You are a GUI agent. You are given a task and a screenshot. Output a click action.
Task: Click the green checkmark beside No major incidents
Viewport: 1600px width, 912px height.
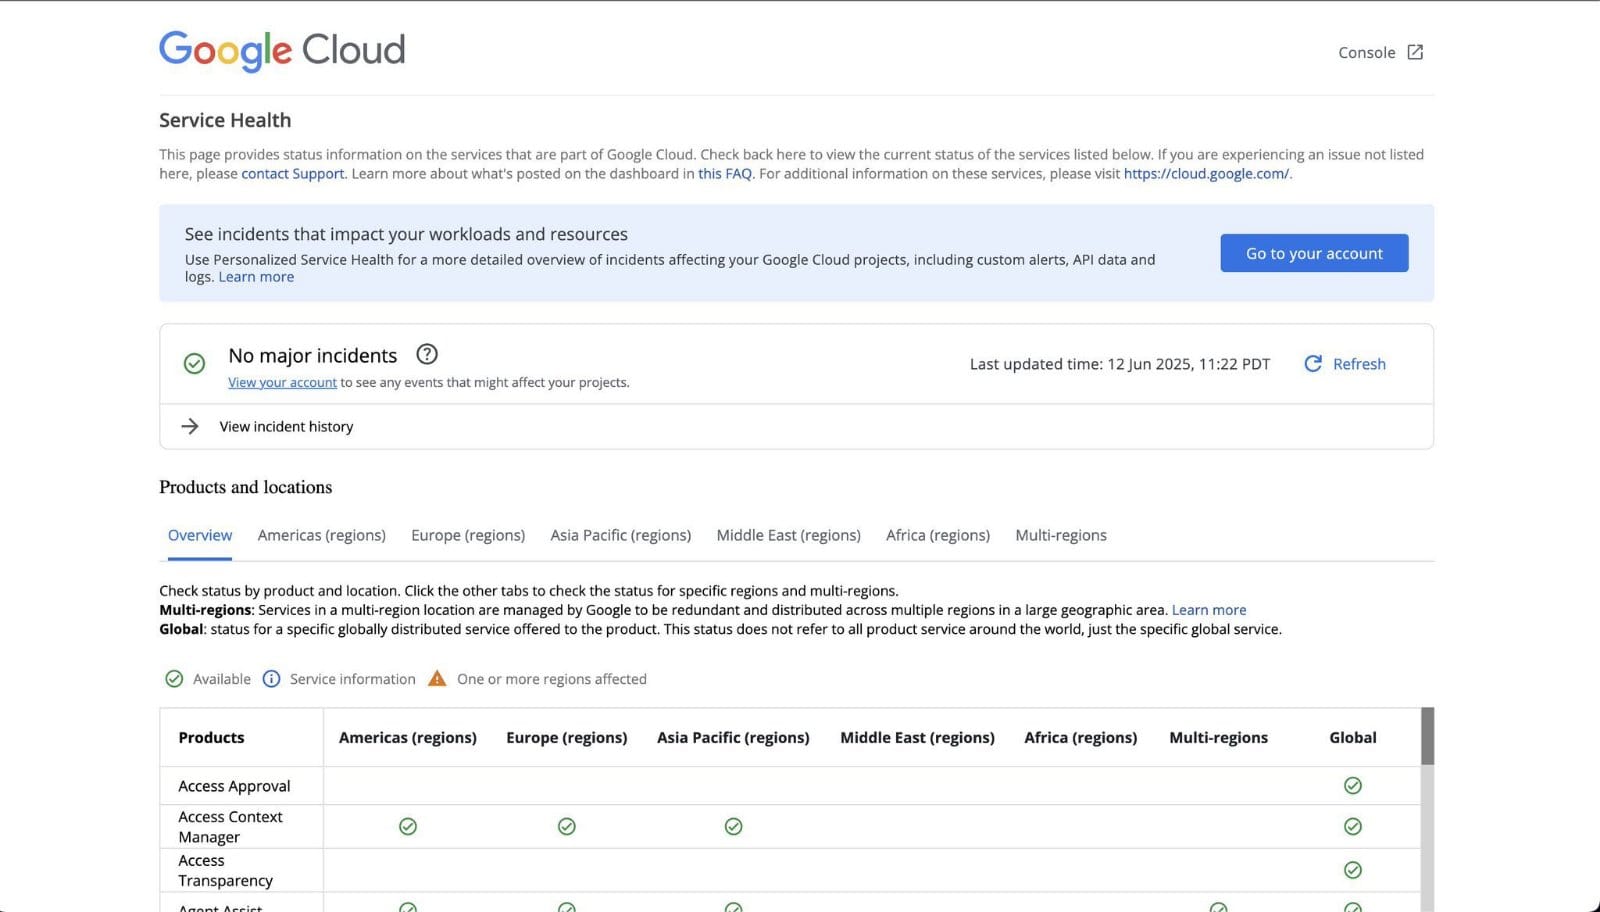pyautogui.click(x=195, y=364)
